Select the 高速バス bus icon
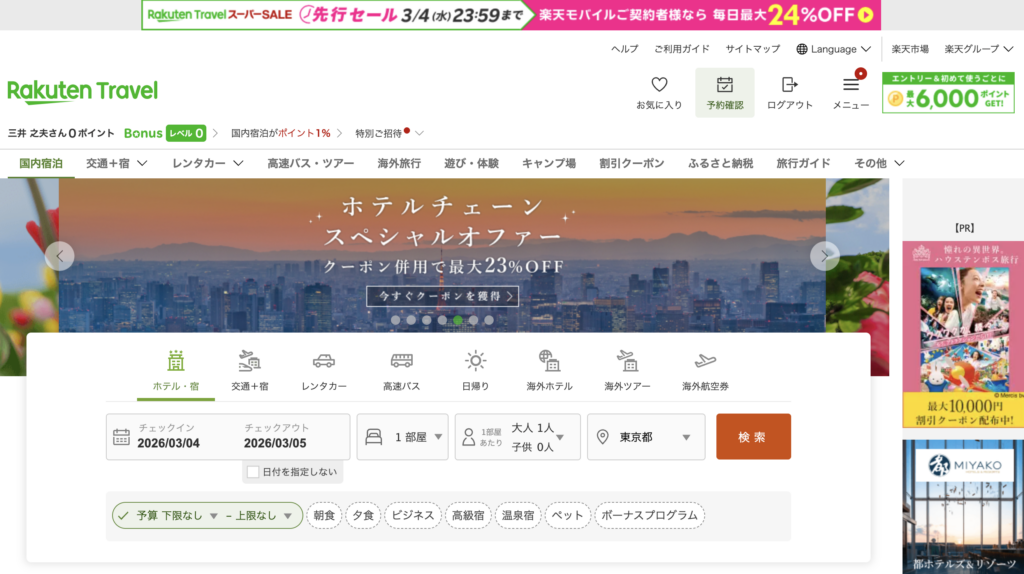This screenshot has height=574, width=1024. (401, 361)
